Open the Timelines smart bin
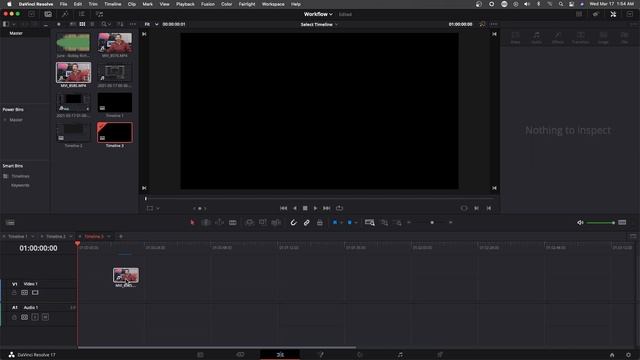Viewport: 640px width, 360px height. tap(20, 176)
